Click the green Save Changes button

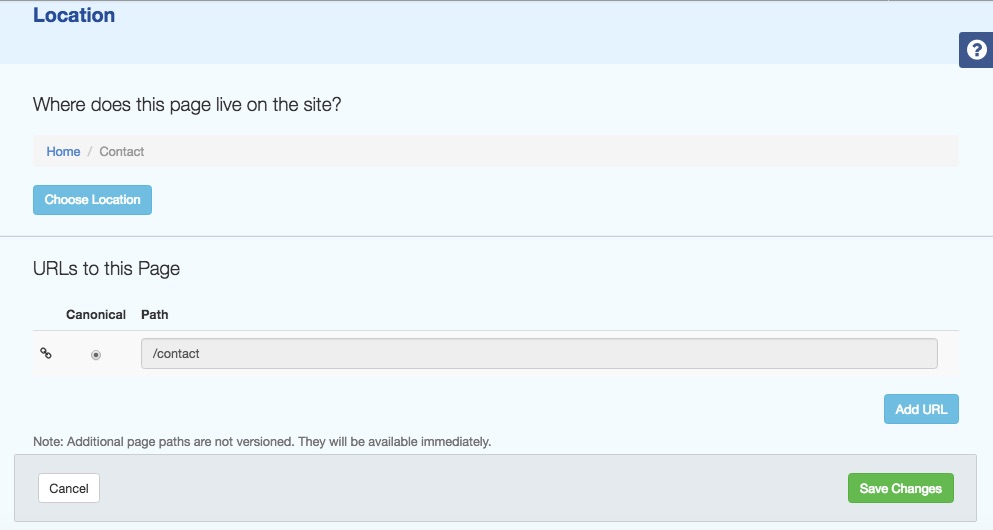(x=901, y=488)
